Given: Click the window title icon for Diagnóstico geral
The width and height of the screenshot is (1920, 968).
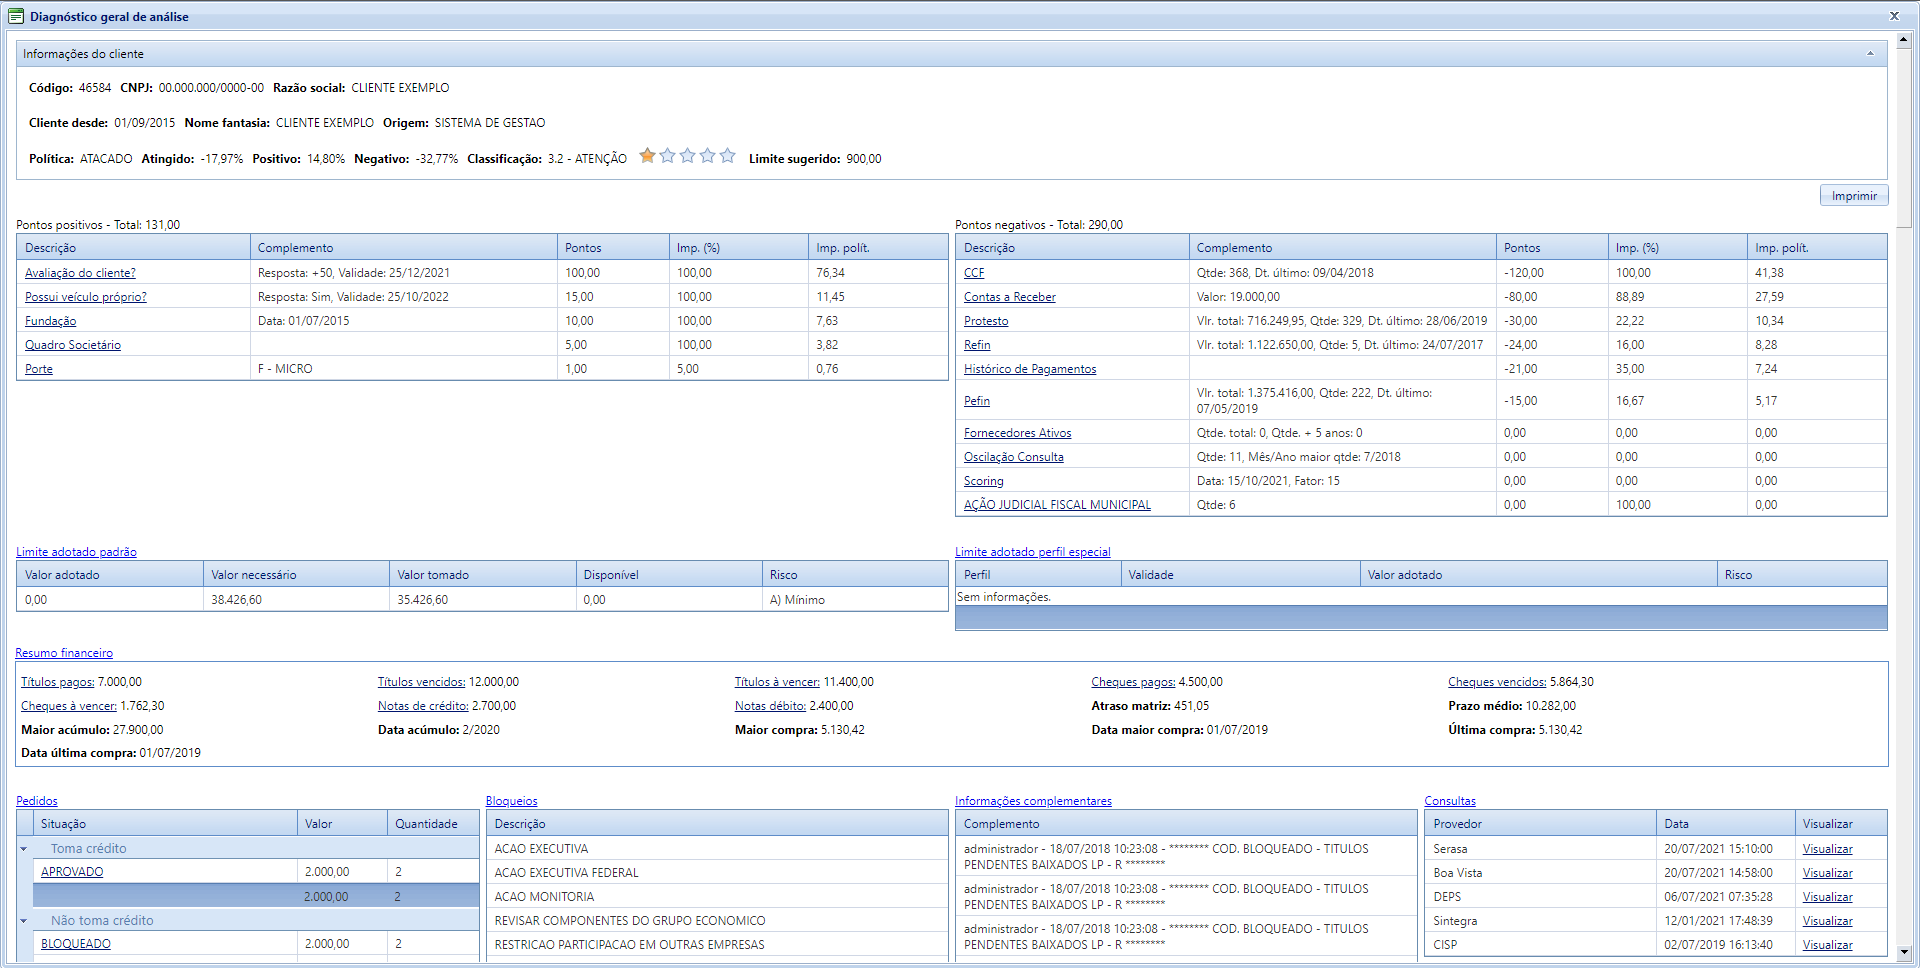Looking at the screenshot, I should coord(16,16).
